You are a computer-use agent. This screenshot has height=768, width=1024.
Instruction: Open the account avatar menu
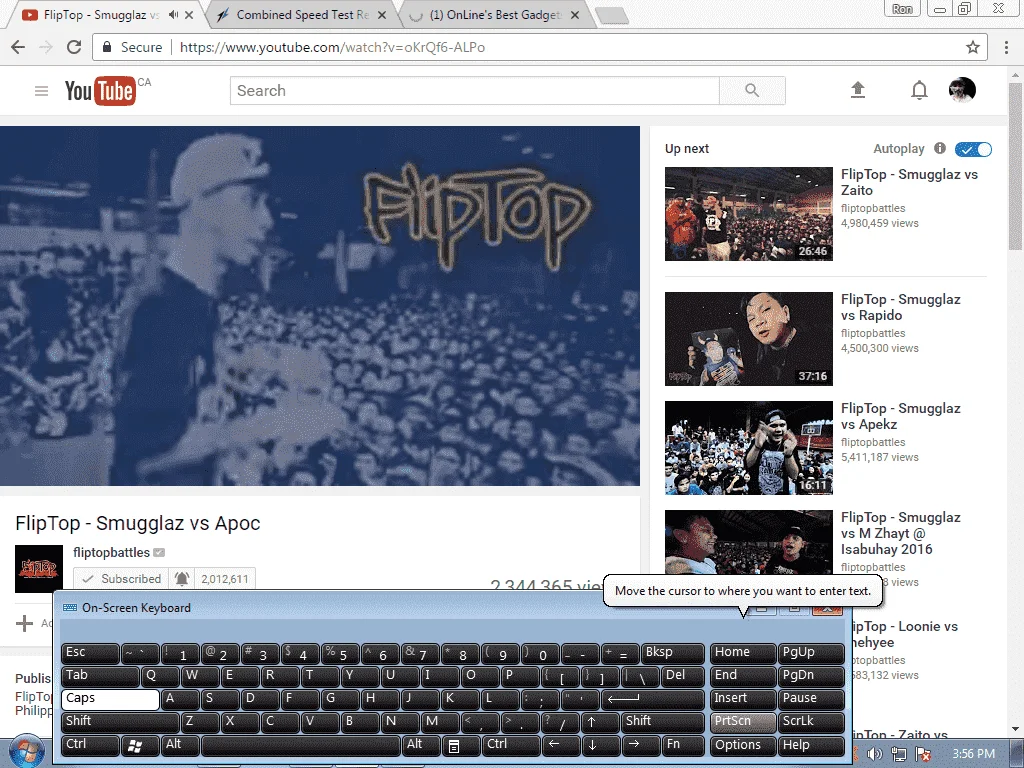click(x=962, y=90)
